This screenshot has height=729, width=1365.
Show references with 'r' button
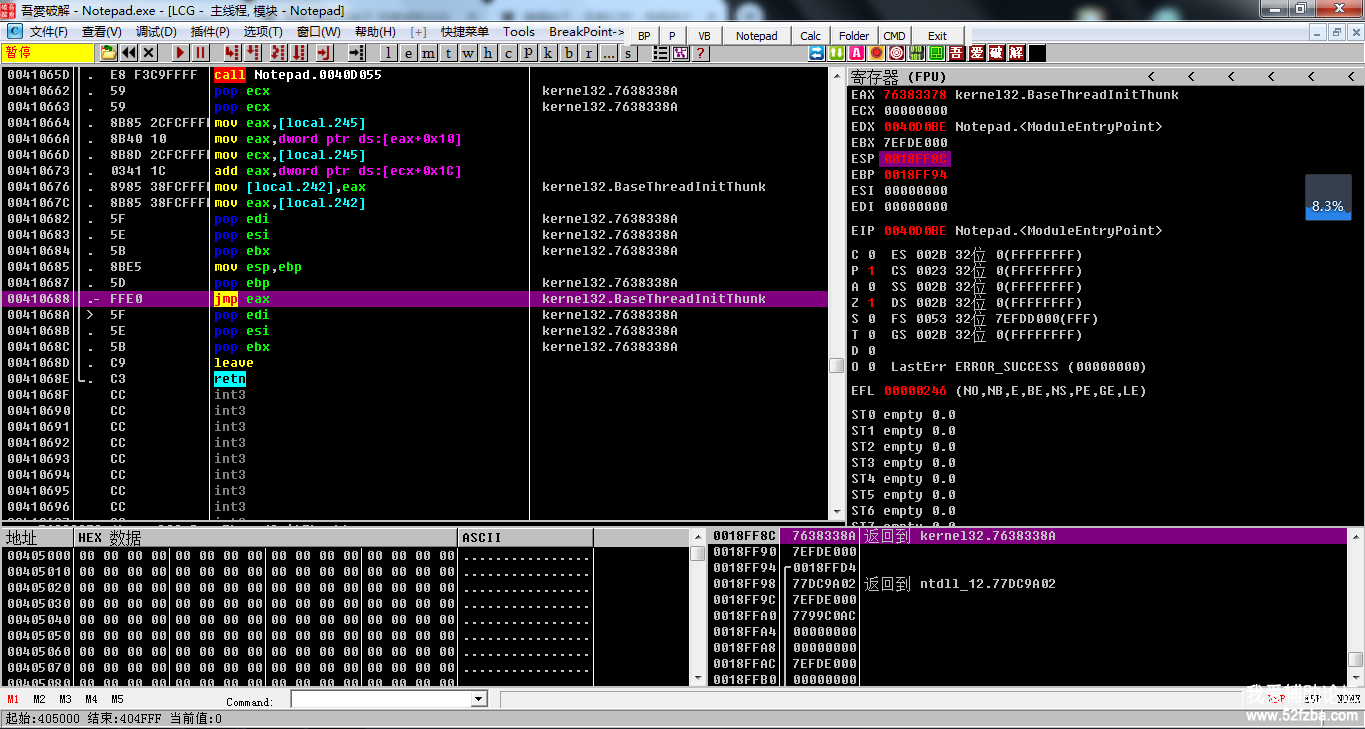click(588, 53)
